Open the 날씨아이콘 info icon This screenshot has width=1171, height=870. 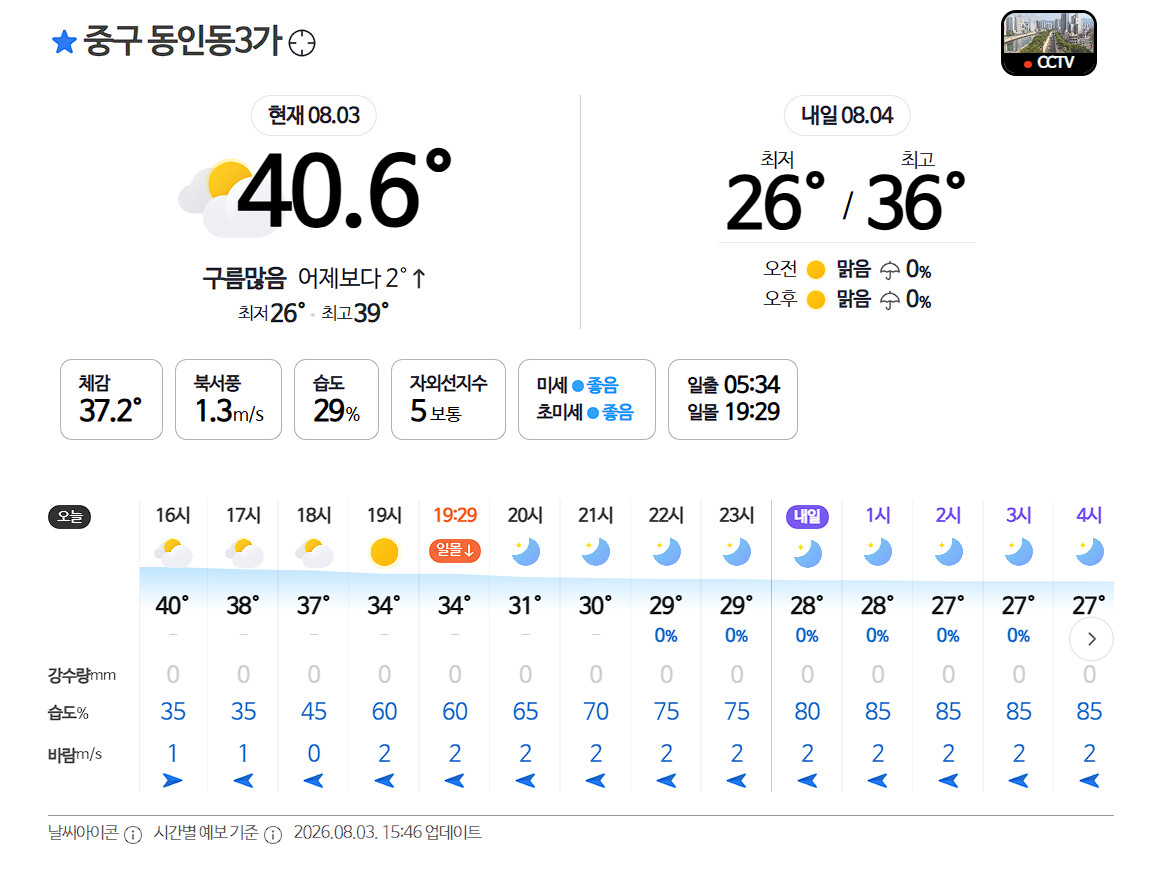[133, 835]
